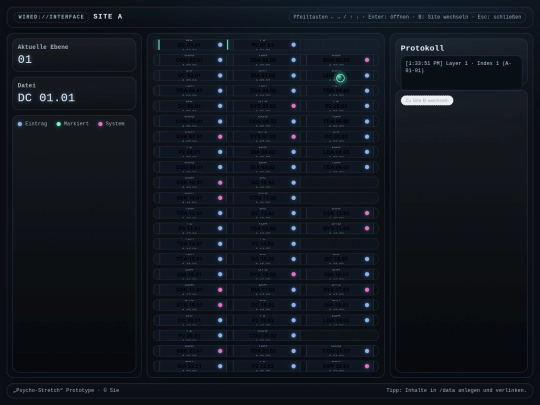The height and width of the screenshot is (405, 540).
Task: Click the WIRED://INTERFACE badge
Action: tap(51, 17)
